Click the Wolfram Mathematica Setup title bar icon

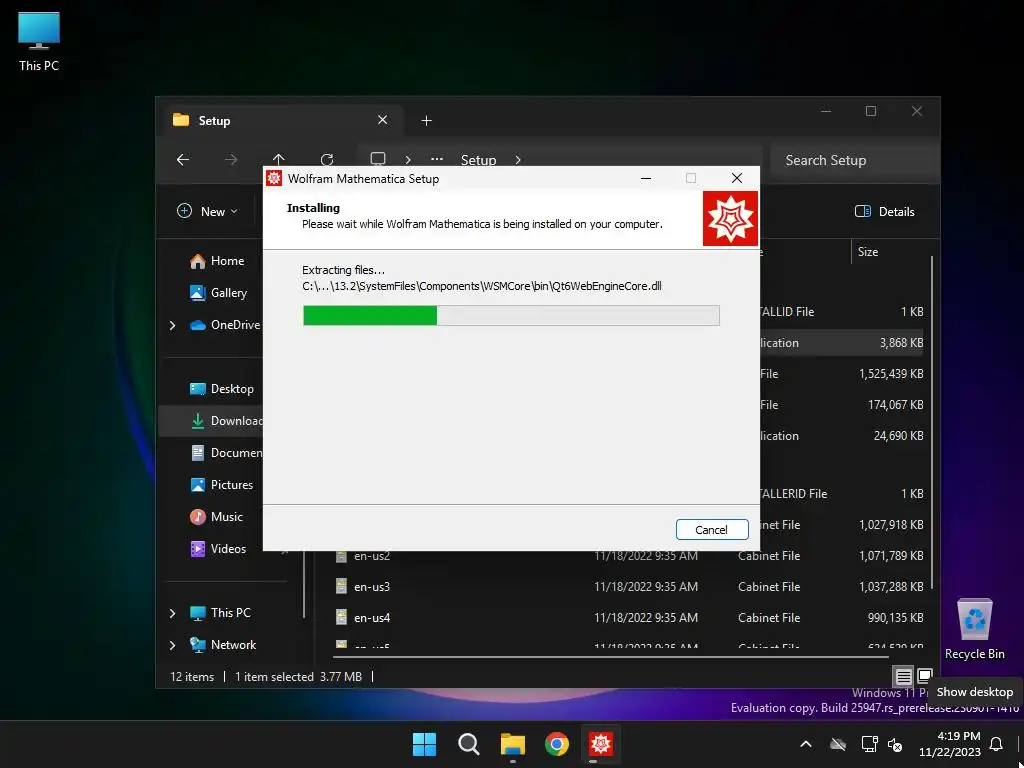(274, 178)
